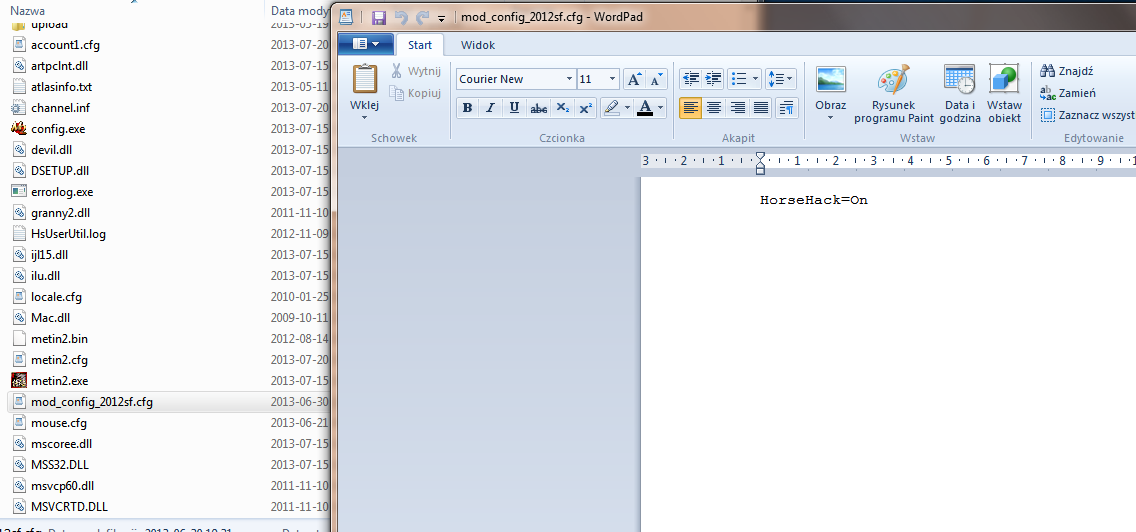Apply the red font color
1136x532 pixels.
click(x=645, y=108)
